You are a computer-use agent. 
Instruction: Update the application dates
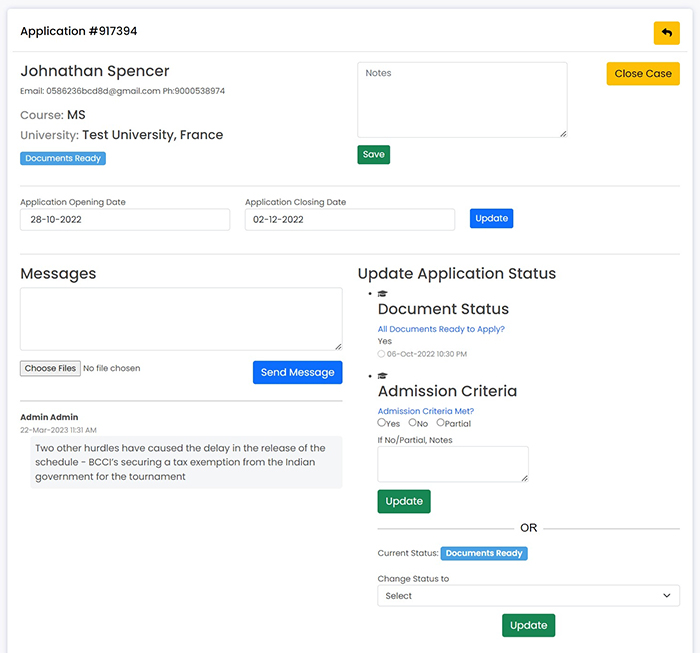[x=492, y=218]
